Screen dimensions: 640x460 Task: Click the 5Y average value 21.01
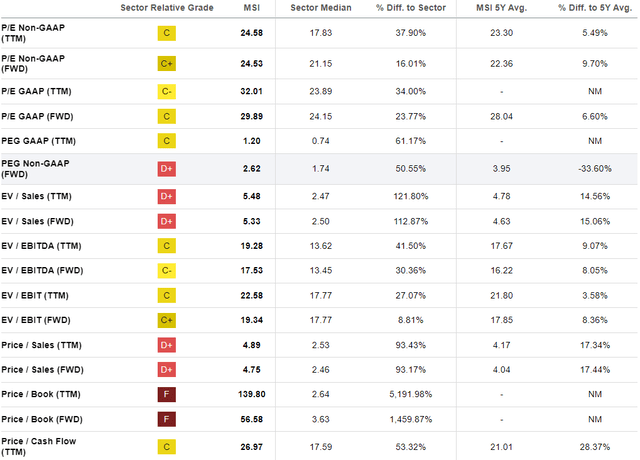click(501, 447)
